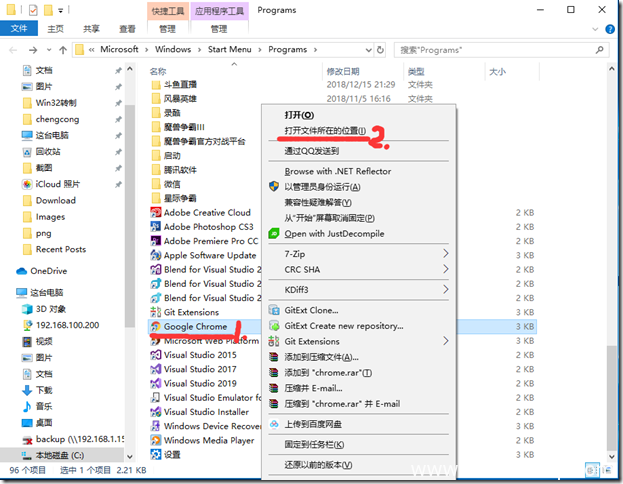Open the 查看 ribbon tab
The width and height of the screenshot is (623, 484).
pos(125,29)
